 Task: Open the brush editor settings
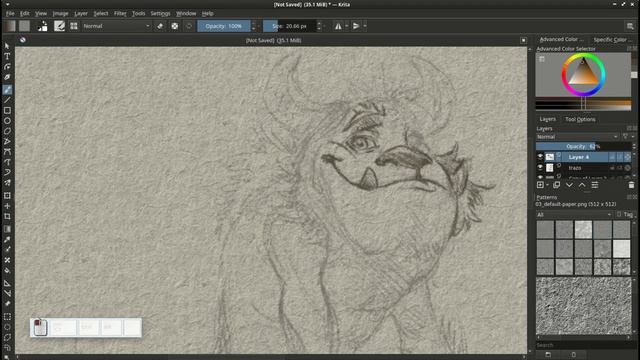(x=60, y=26)
